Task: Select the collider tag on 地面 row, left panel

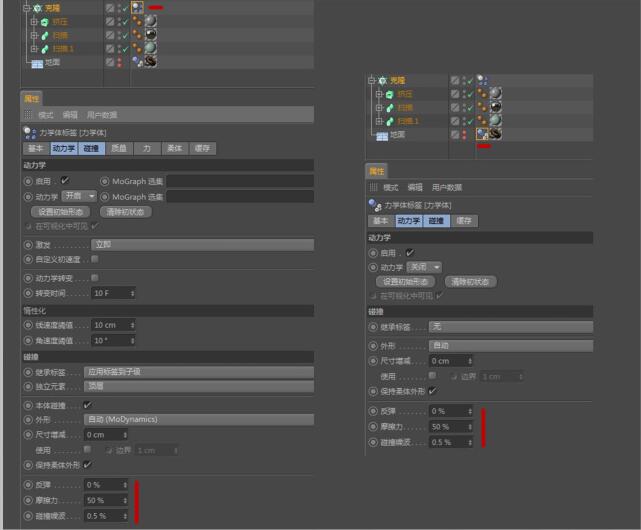Action: [x=137, y=62]
